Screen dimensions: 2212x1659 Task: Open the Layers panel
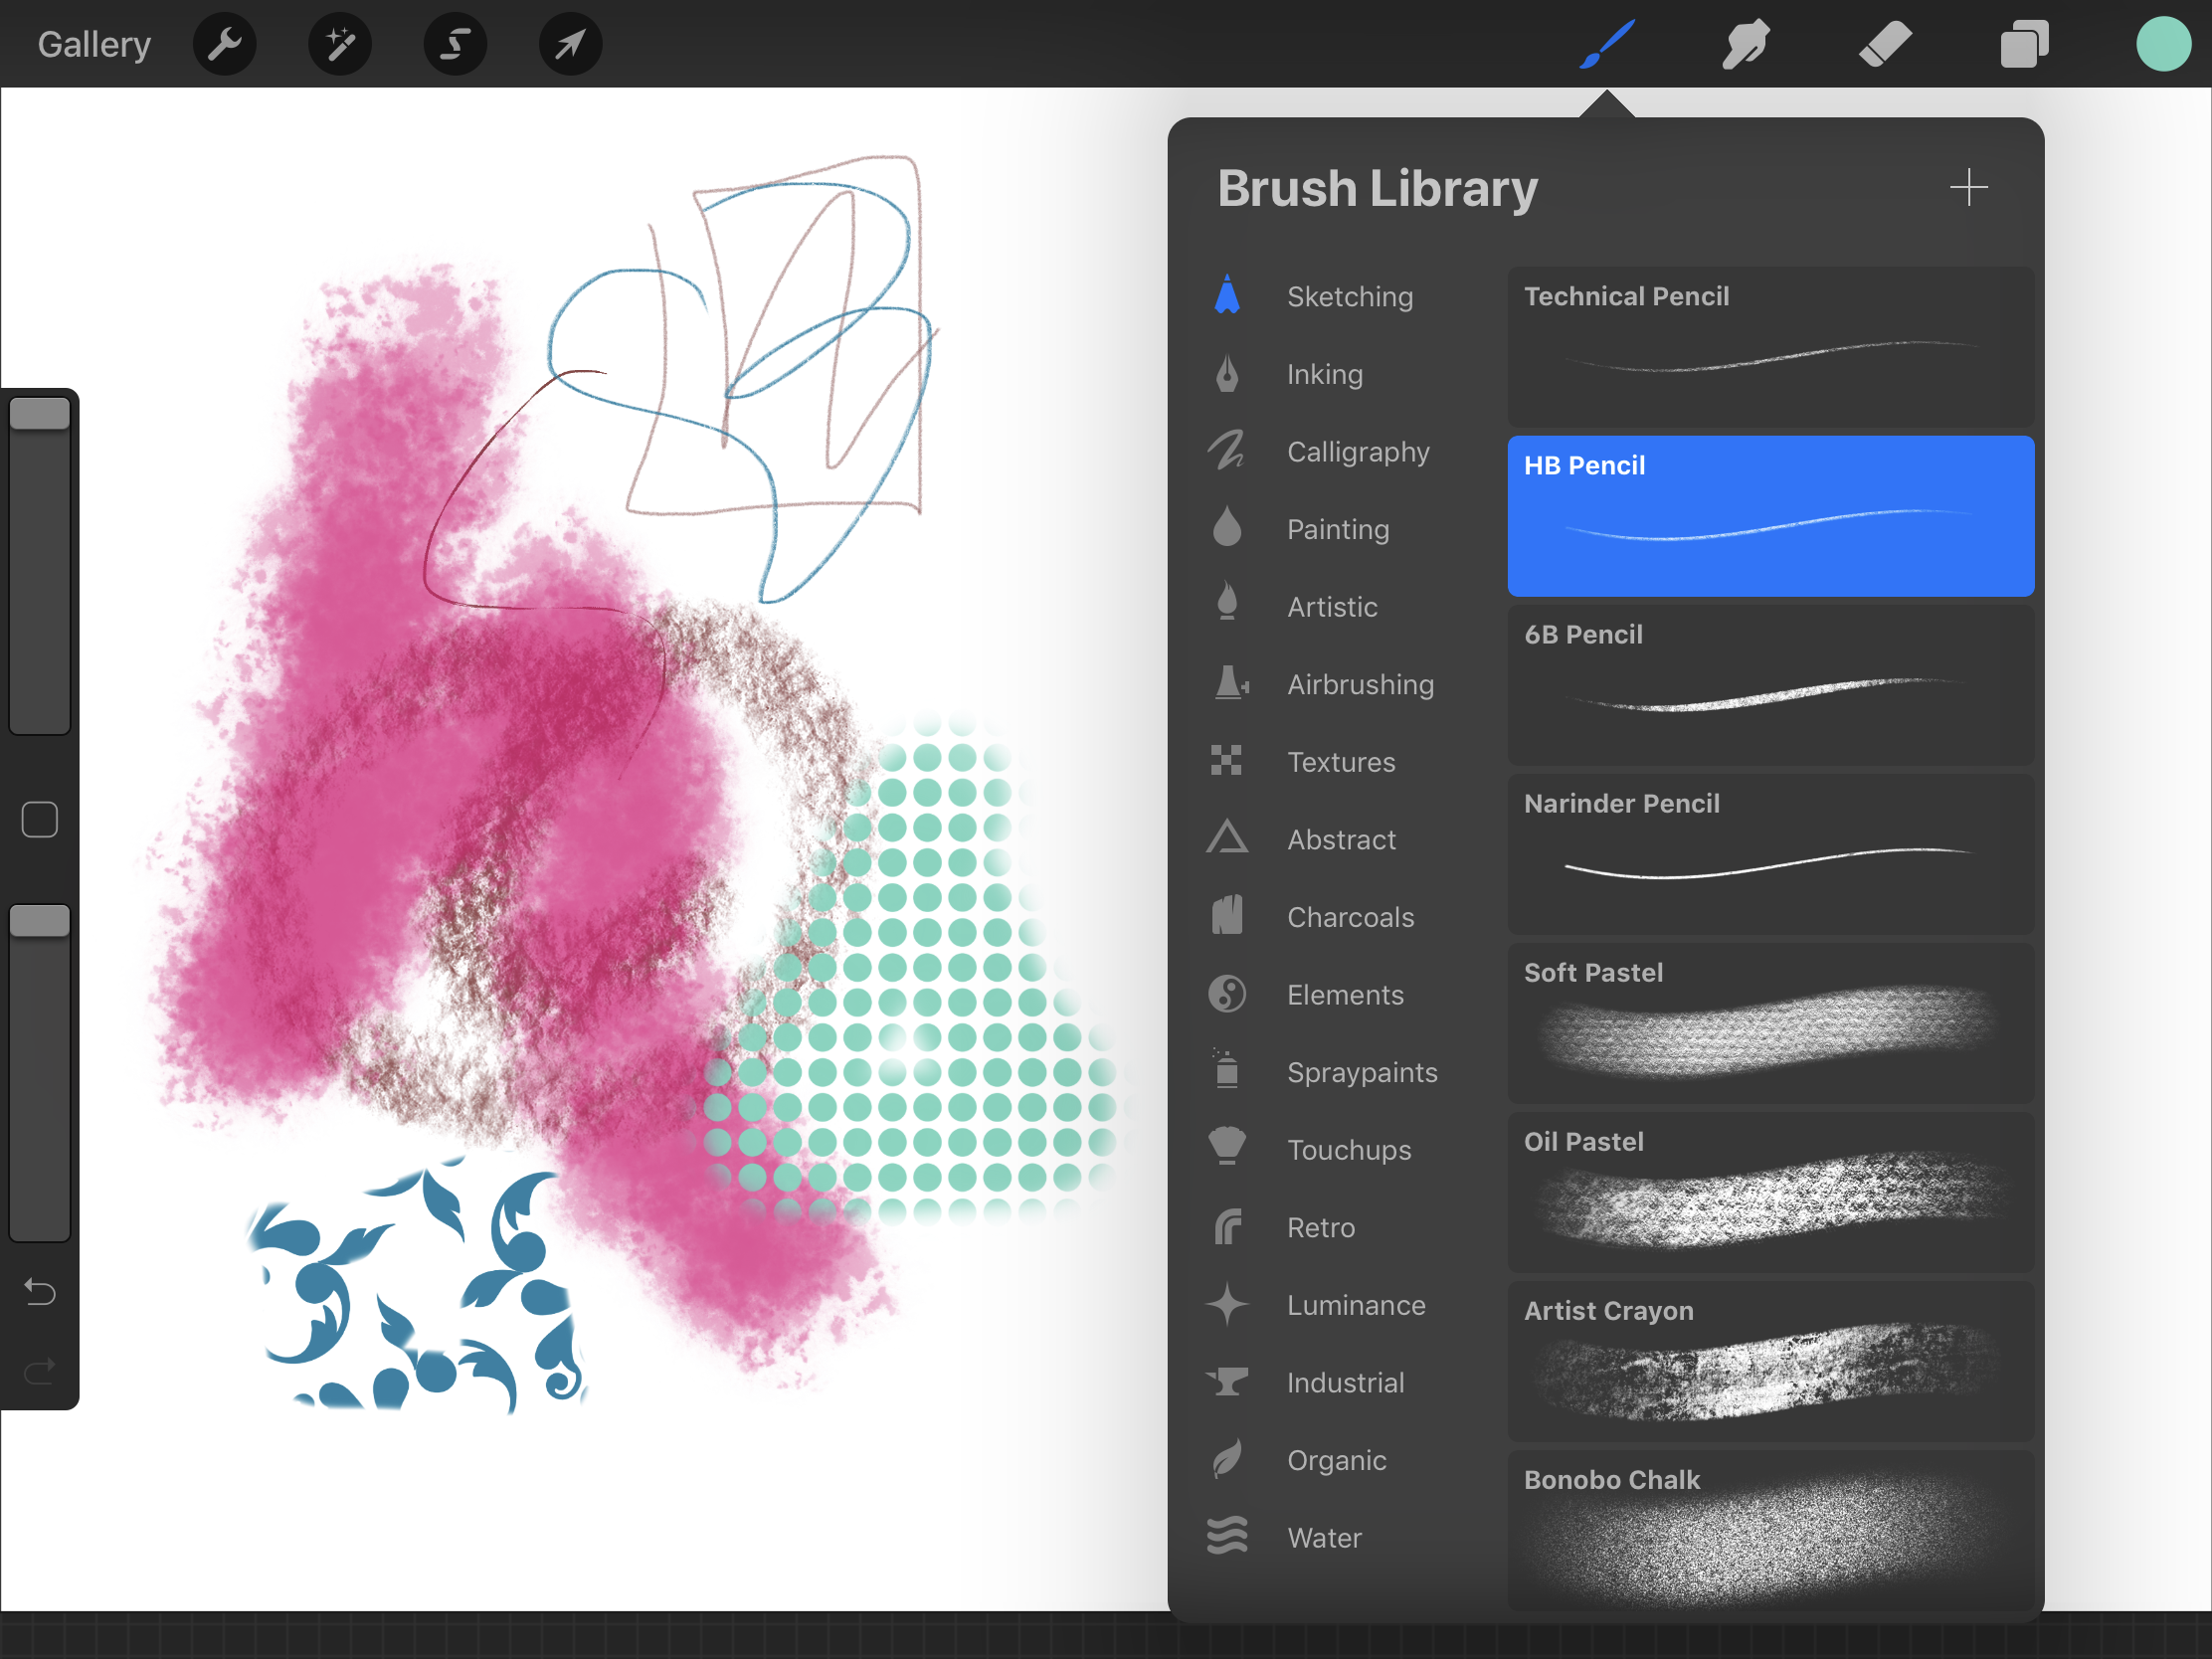[x=2024, y=44]
